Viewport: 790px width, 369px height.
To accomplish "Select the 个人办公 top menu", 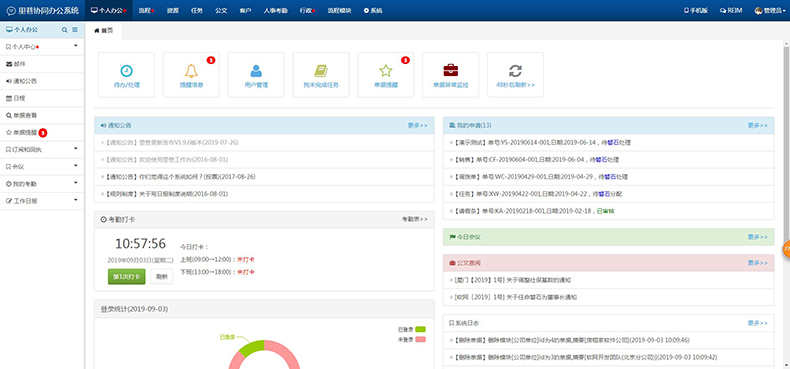I will pos(108,11).
